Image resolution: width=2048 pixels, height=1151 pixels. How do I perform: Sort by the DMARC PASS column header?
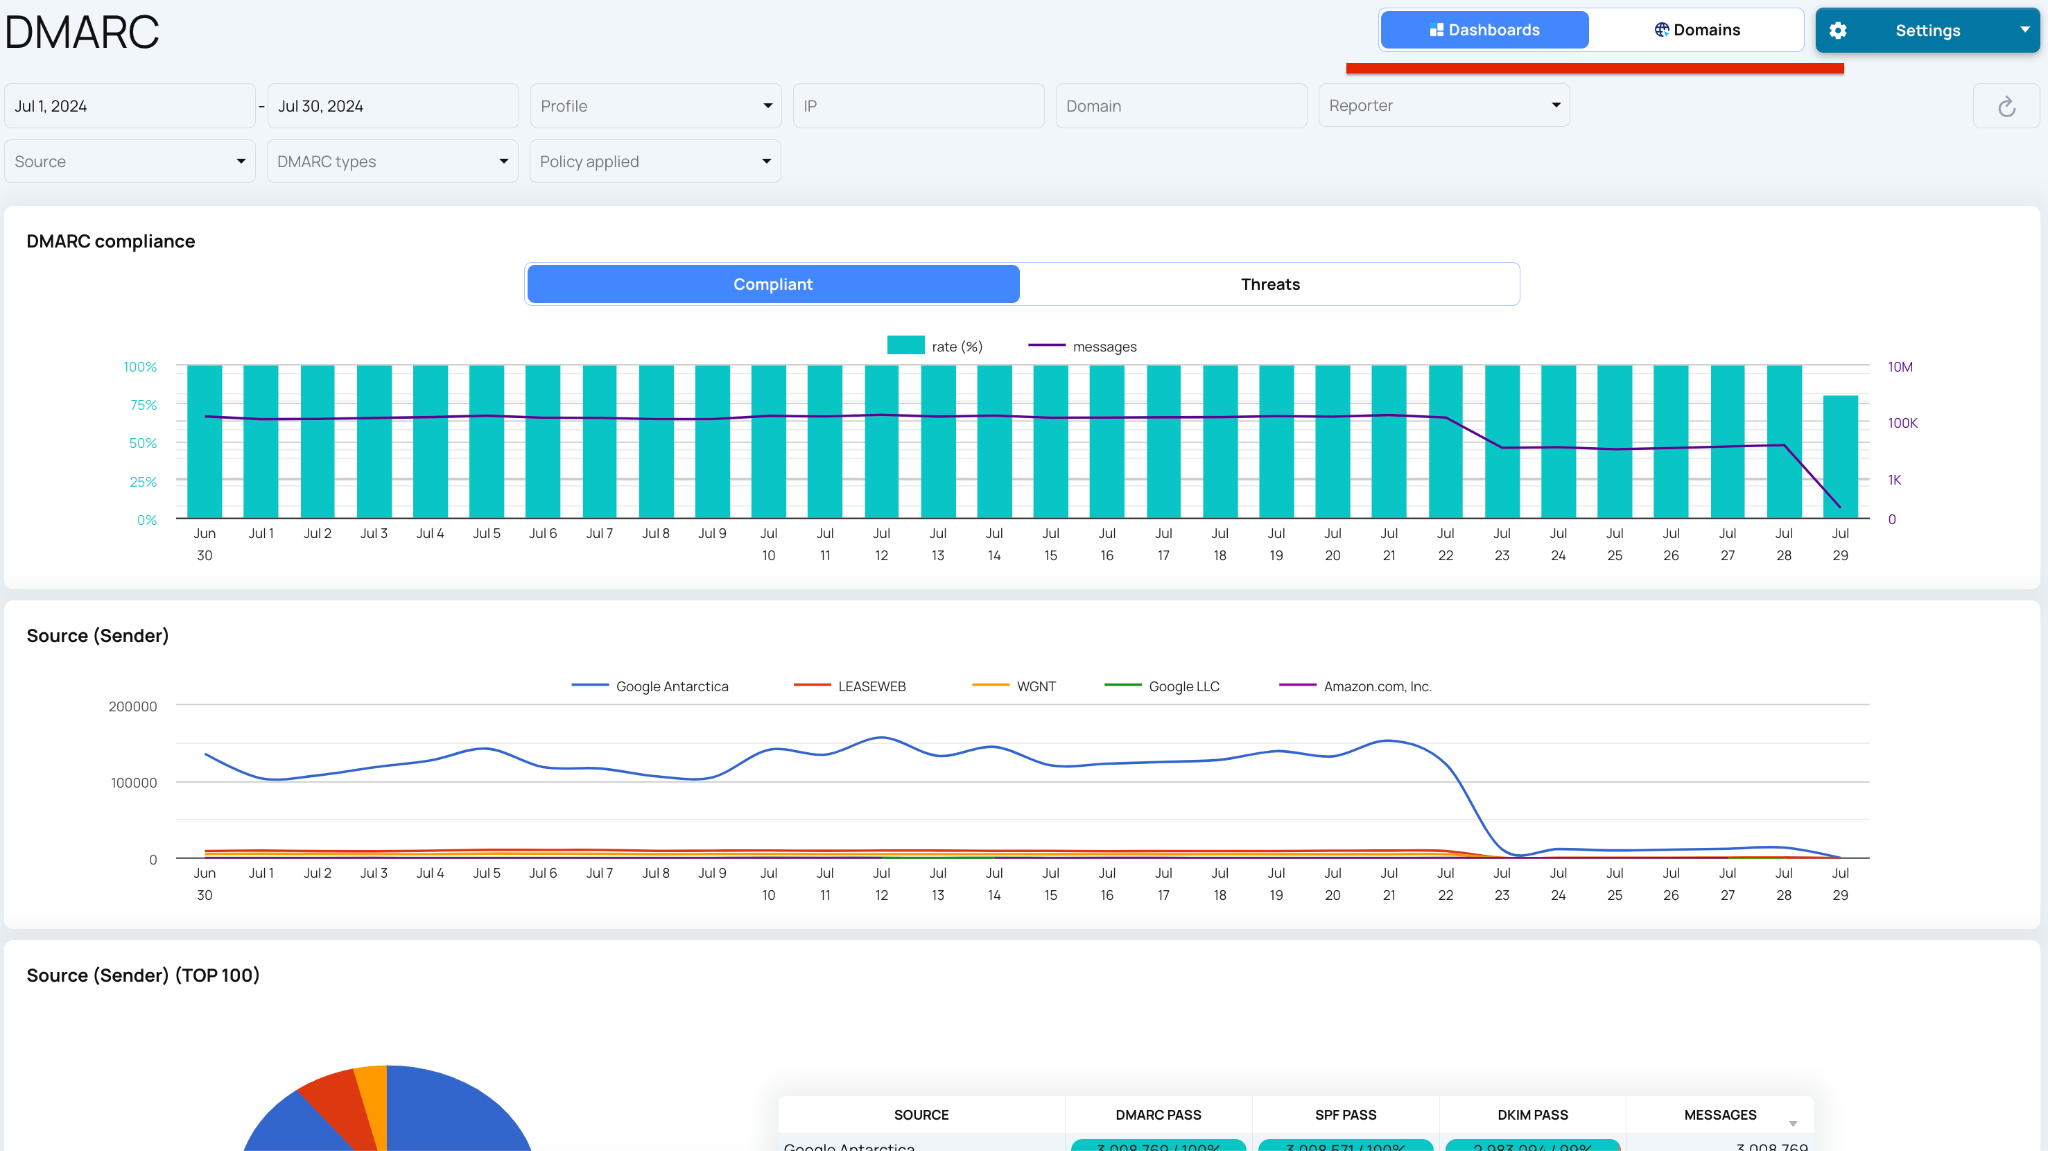tap(1158, 1115)
